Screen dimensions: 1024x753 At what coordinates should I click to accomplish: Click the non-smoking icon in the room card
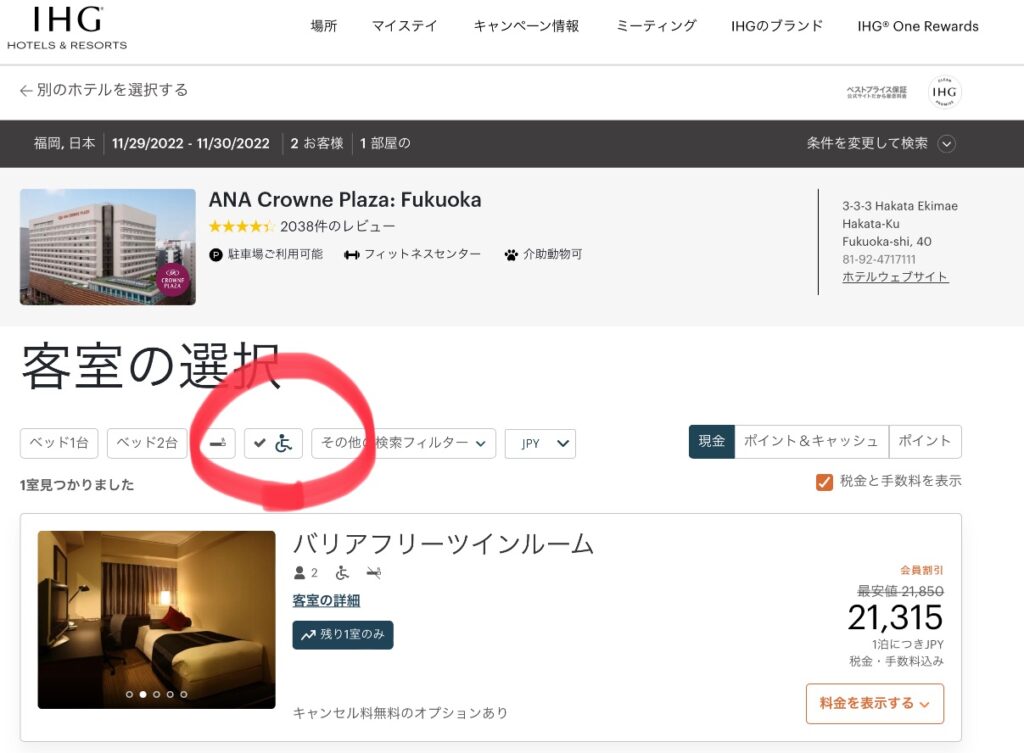[373, 573]
